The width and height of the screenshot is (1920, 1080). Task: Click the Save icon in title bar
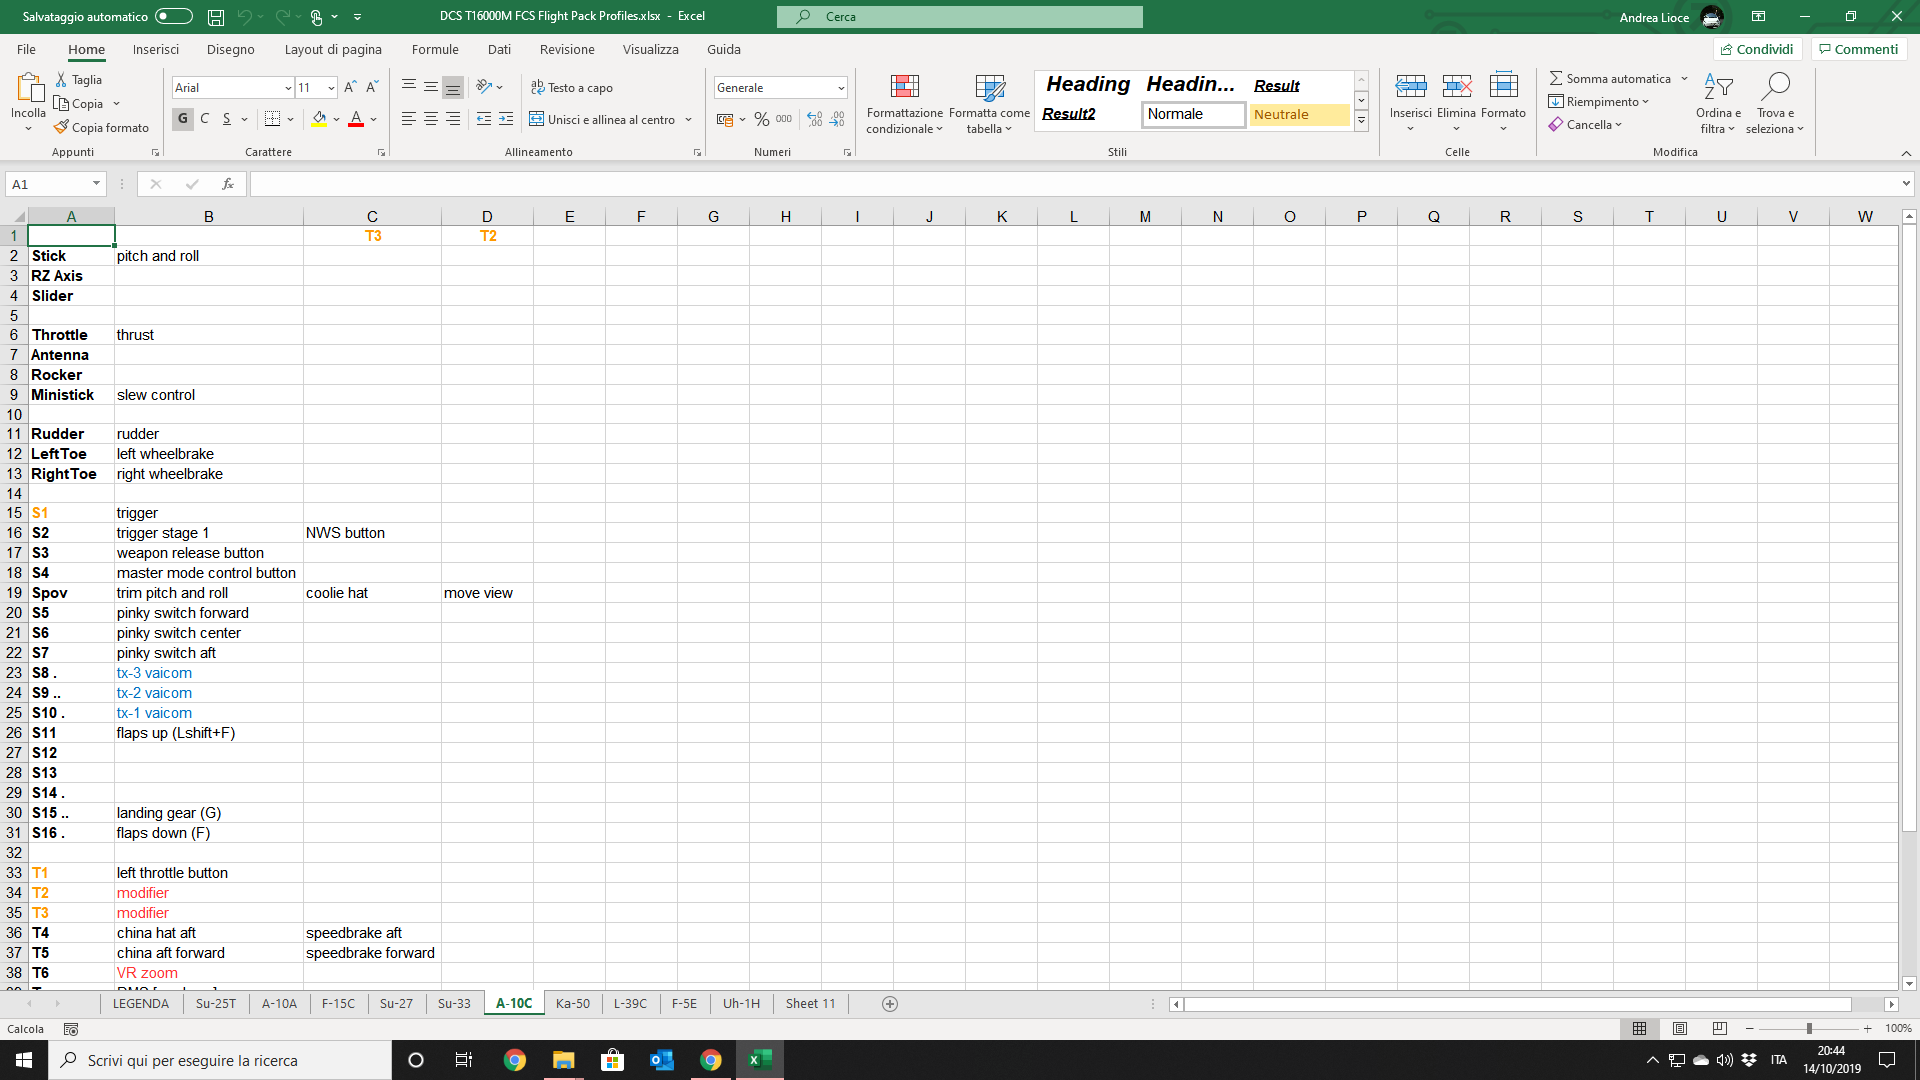[x=216, y=16]
